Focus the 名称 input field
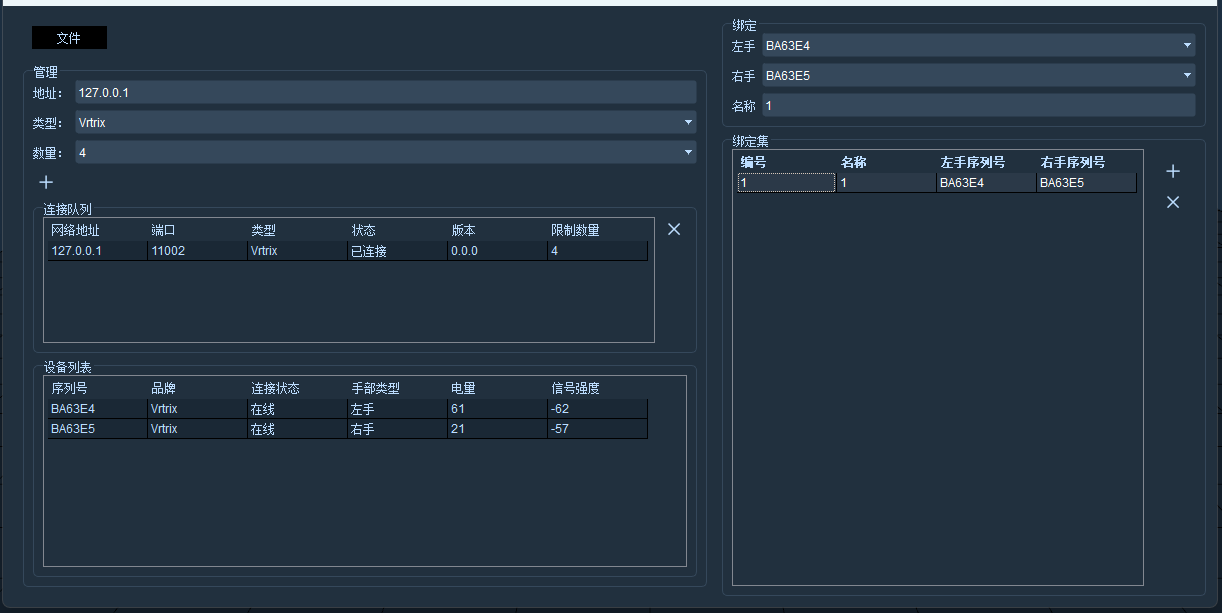1222x613 pixels. pos(979,105)
